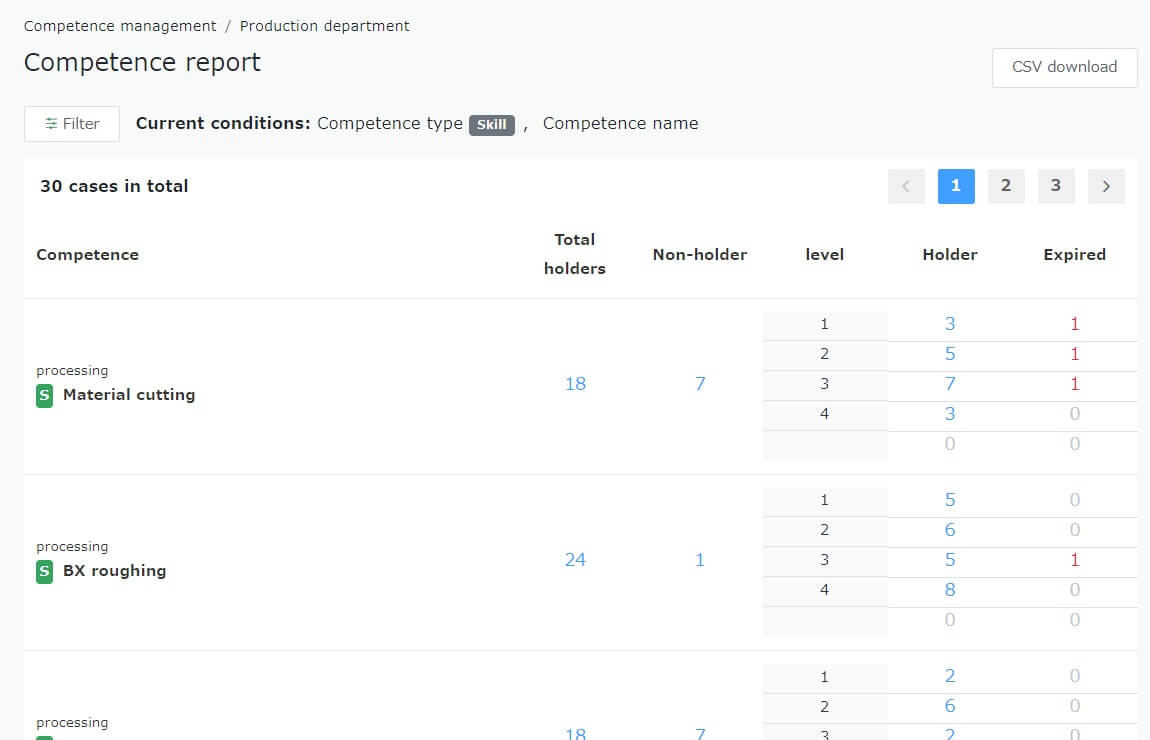Open the Competence management breadcrumb
This screenshot has height=740, width=1150.
[x=120, y=26]
